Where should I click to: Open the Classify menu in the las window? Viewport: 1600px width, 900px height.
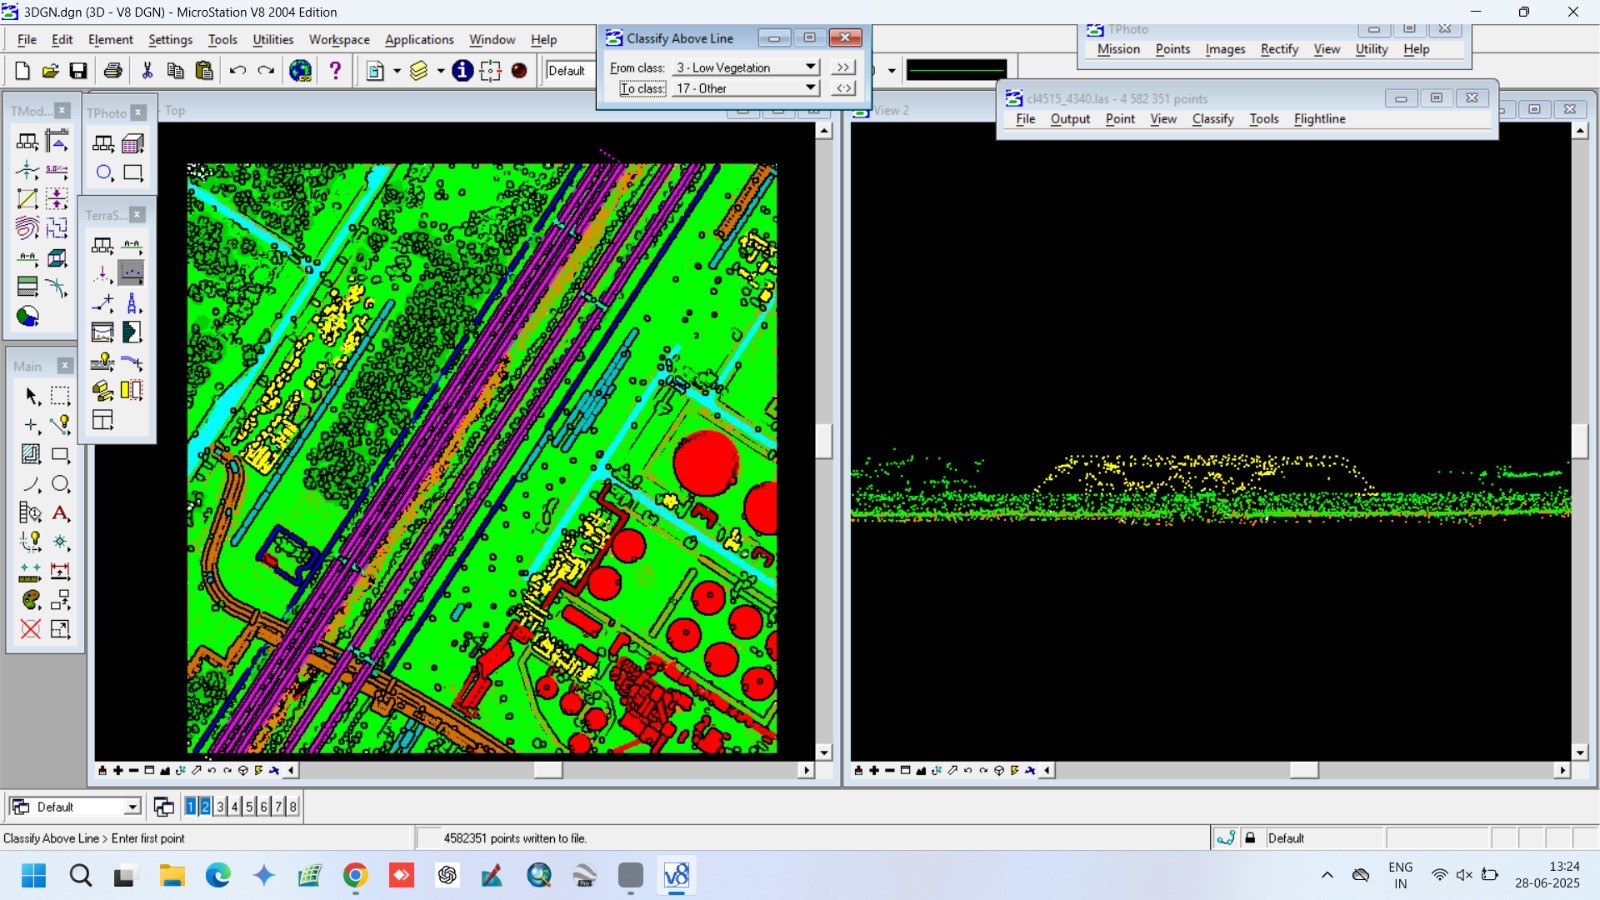pyautogui.click(x=1213, y=118)
